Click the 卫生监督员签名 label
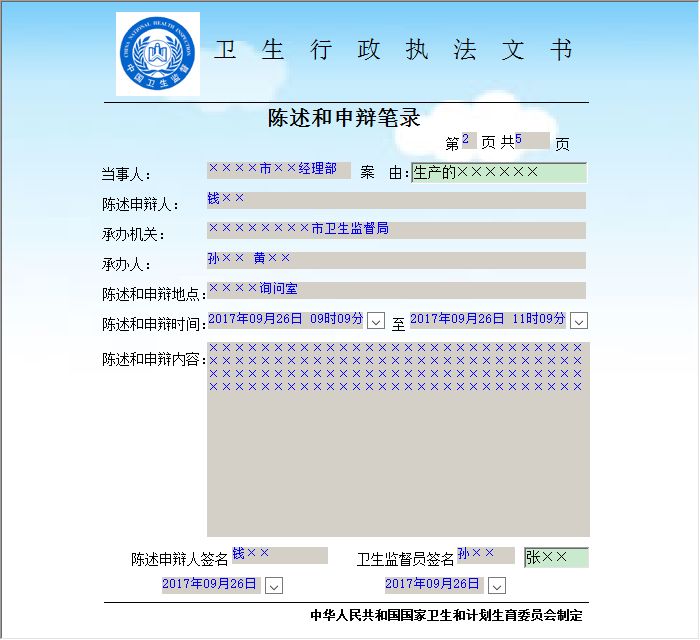 (x=405, y=559)
